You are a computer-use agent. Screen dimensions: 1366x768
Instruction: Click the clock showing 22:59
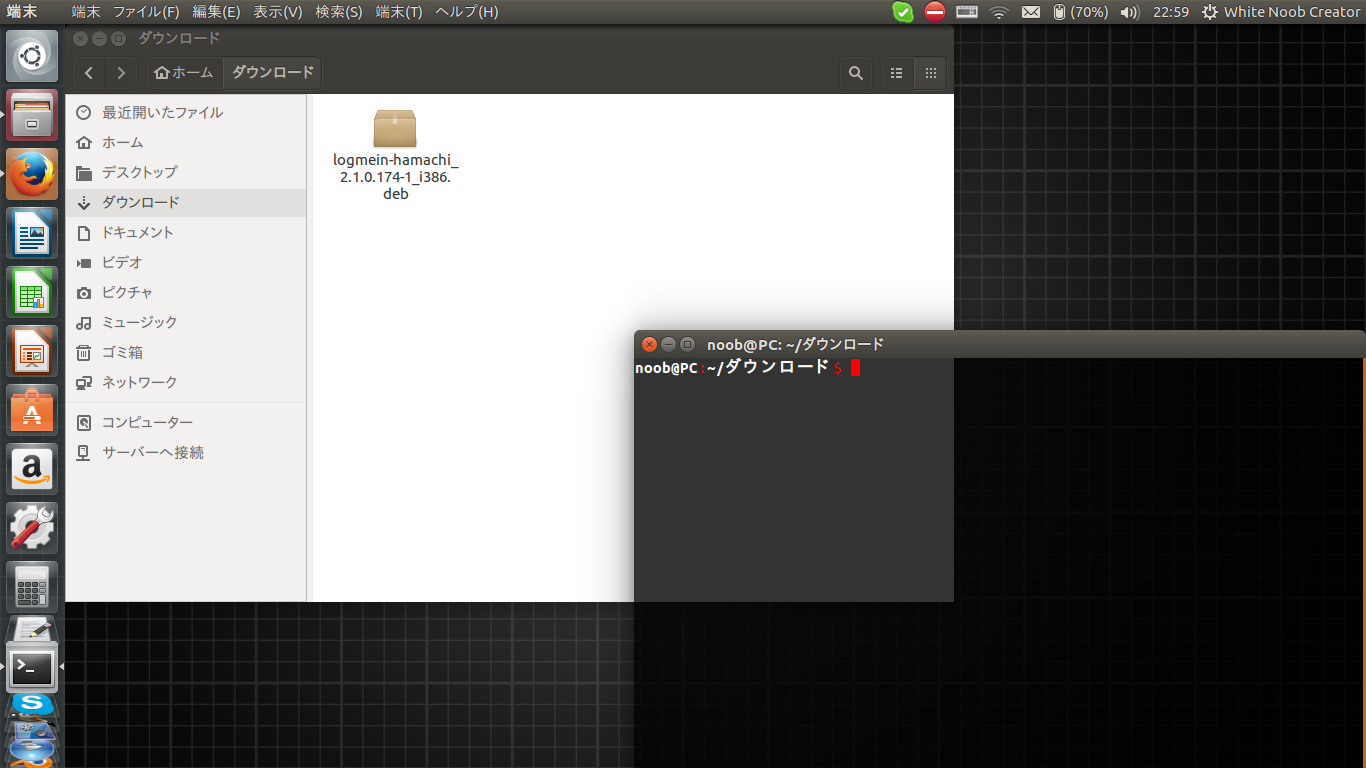tap(1170, 12)
